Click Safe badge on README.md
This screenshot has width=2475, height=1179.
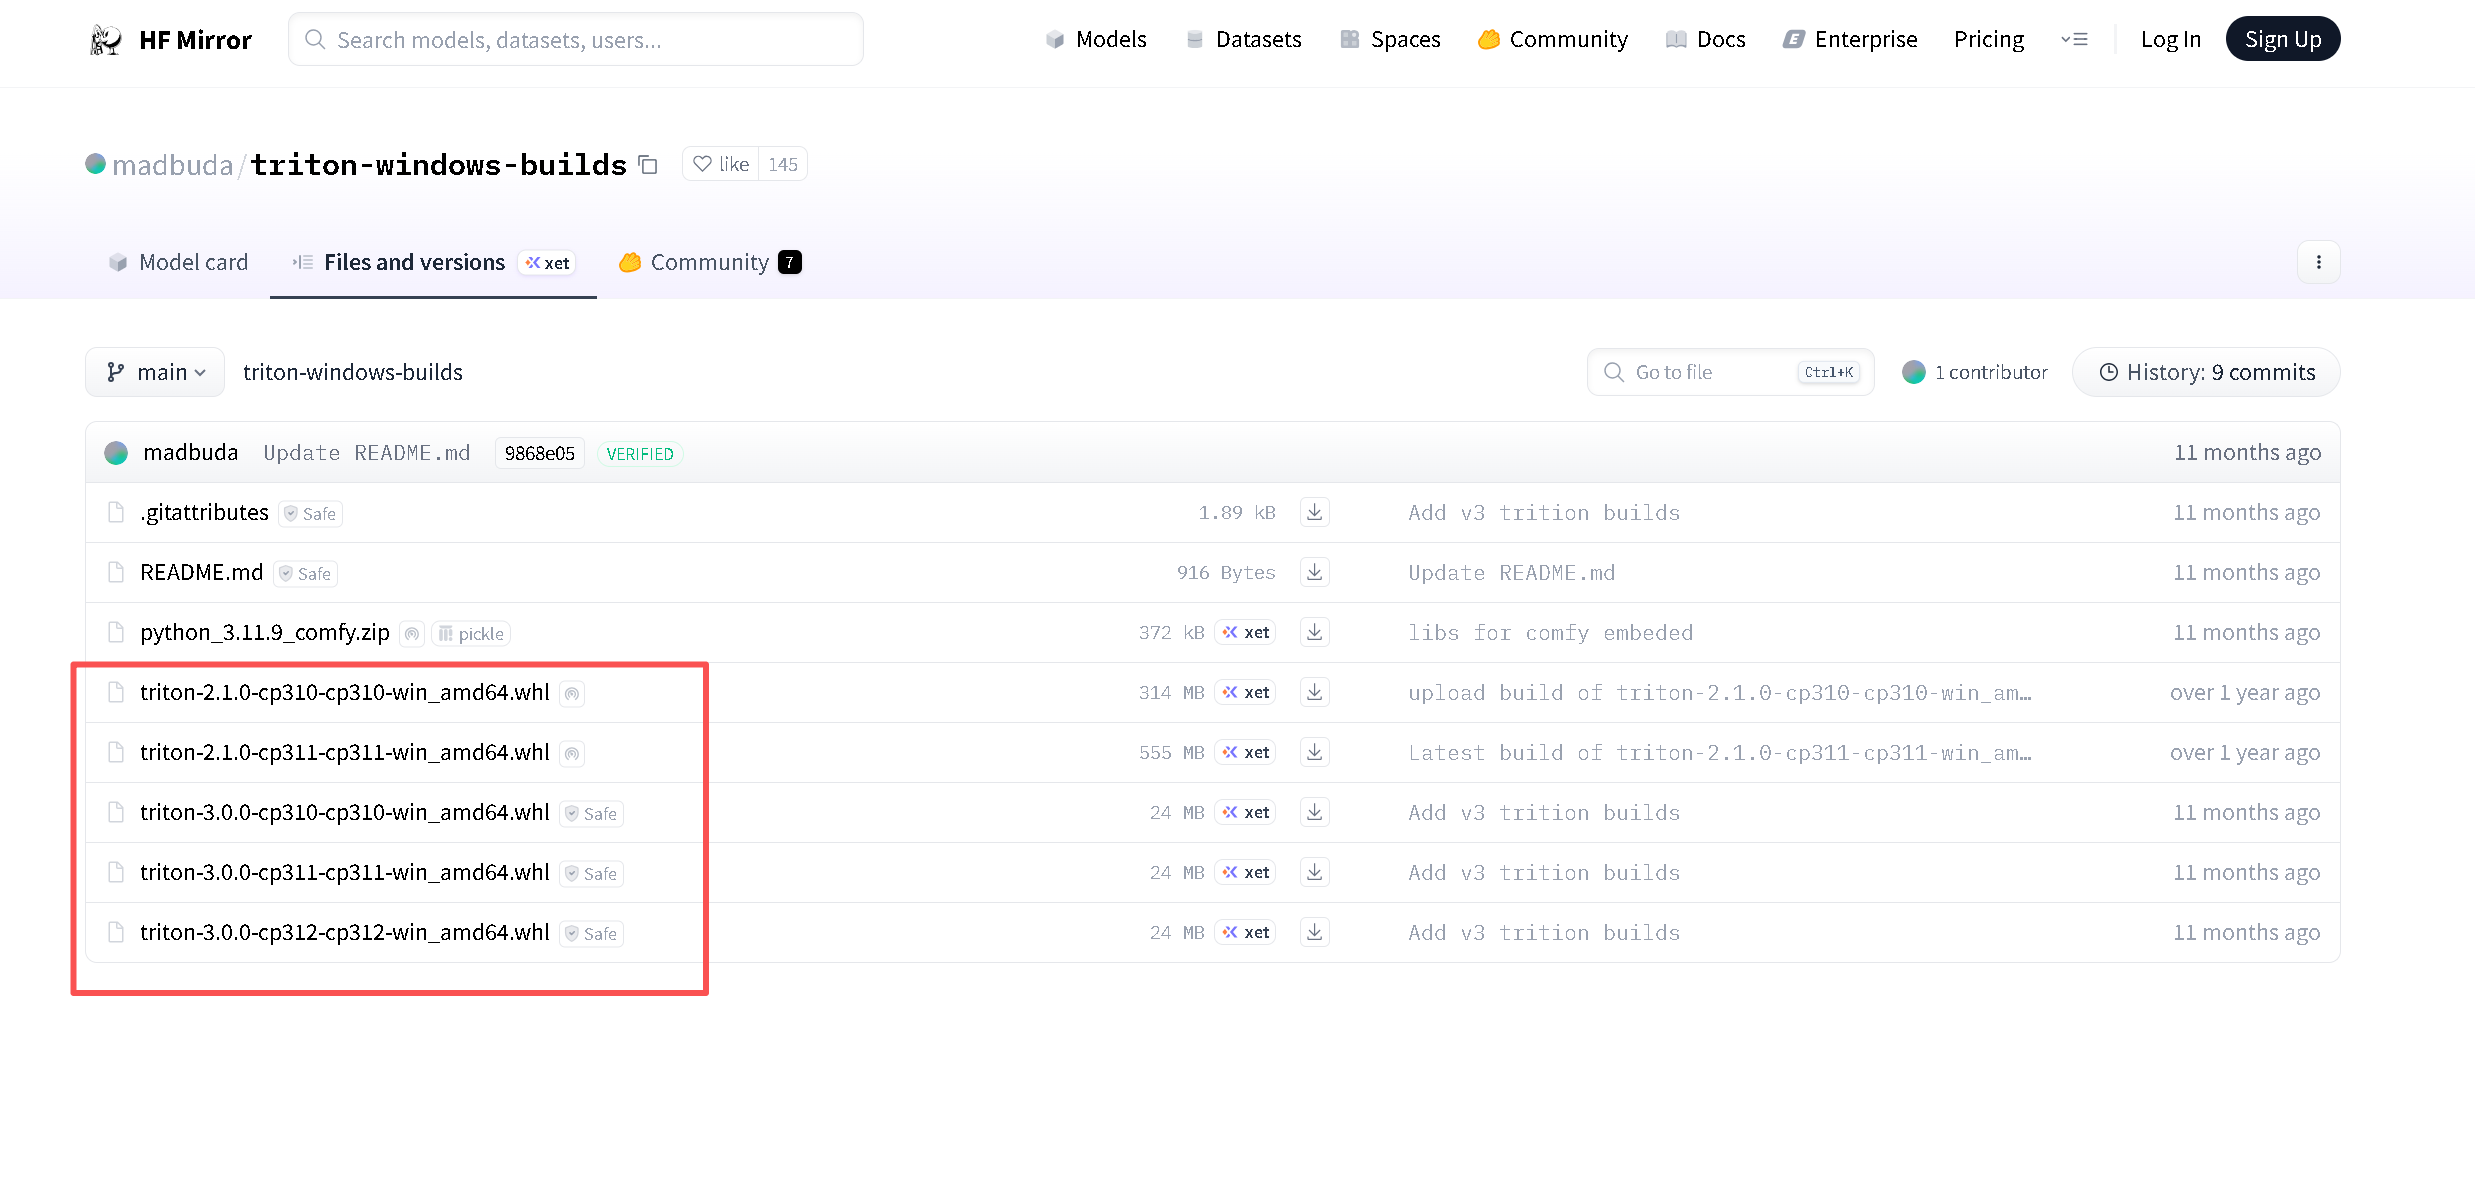tap(305, 573)
